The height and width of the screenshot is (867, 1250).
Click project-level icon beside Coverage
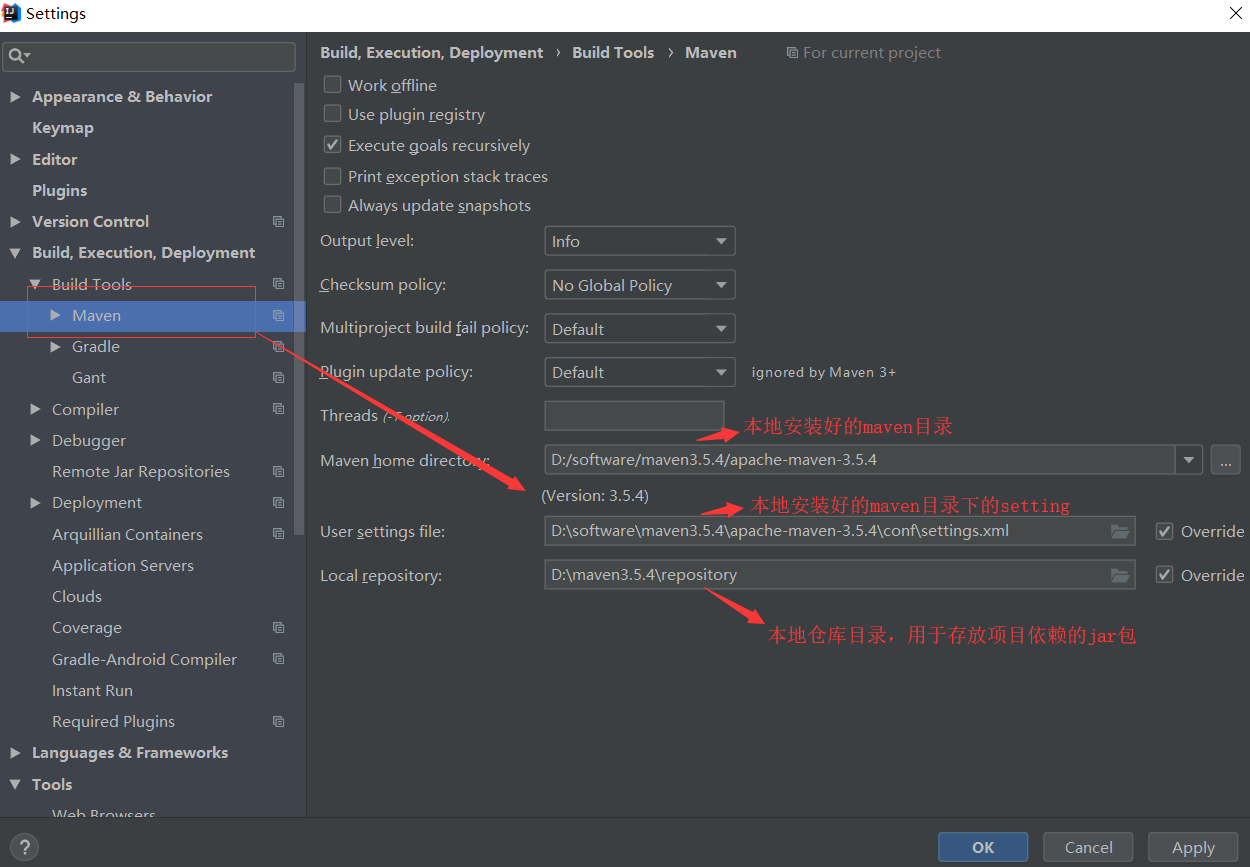279,628
